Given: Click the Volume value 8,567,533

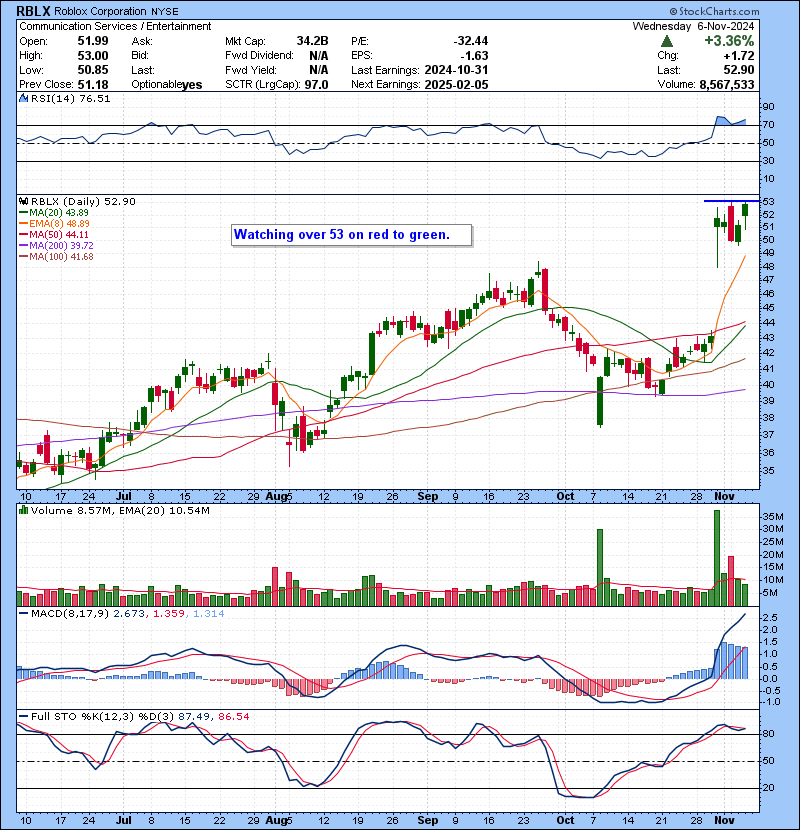Looking at the screenshot, I should coord(727,85).
